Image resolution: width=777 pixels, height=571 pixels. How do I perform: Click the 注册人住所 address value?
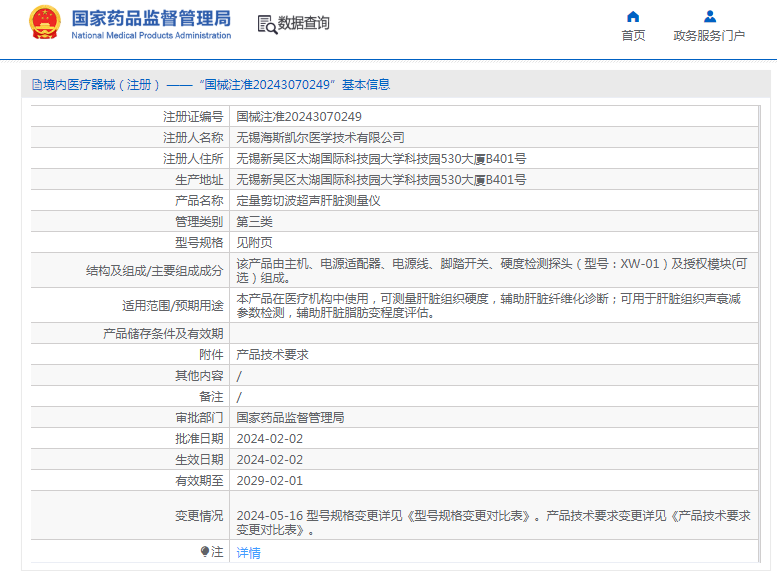(381, 159)
